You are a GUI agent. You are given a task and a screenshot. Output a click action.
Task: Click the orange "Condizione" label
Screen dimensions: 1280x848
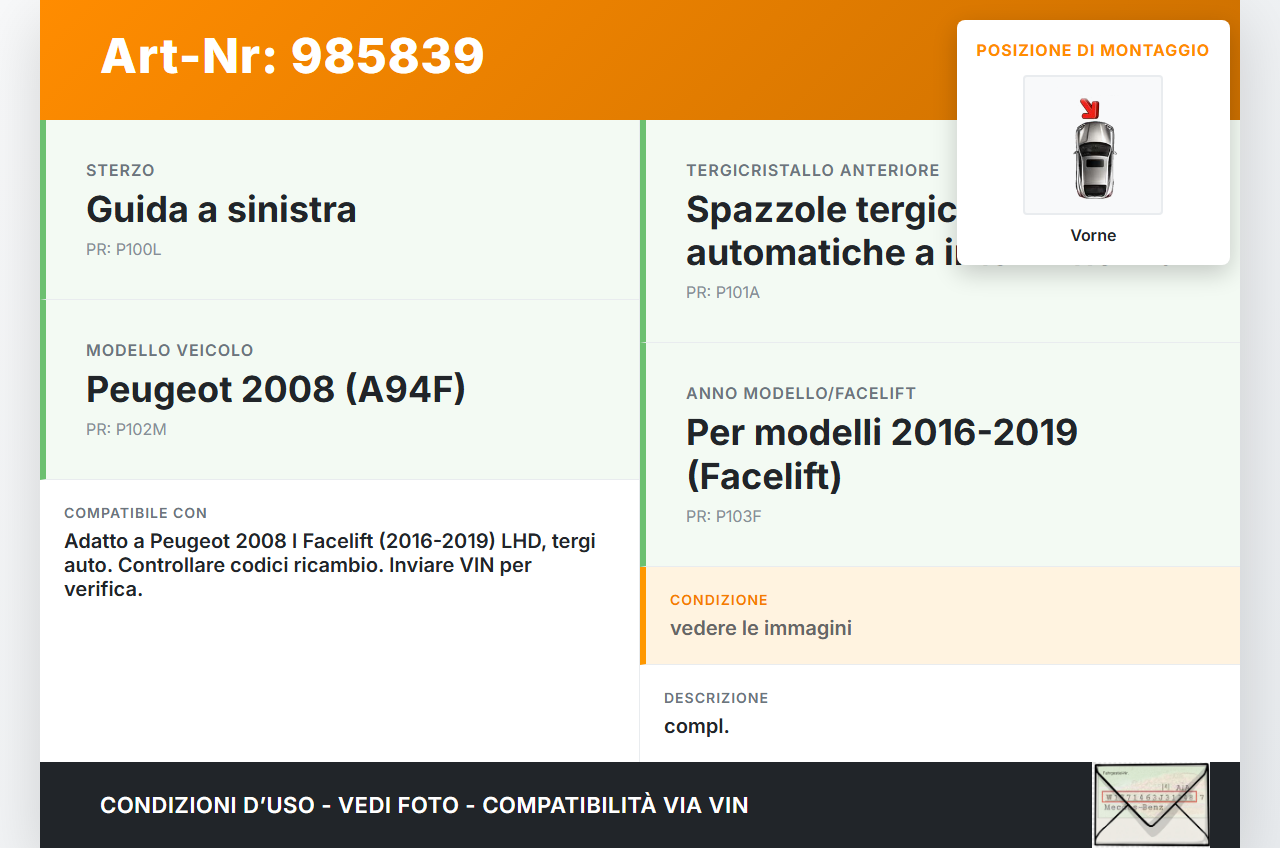click(x=718, y=600)
